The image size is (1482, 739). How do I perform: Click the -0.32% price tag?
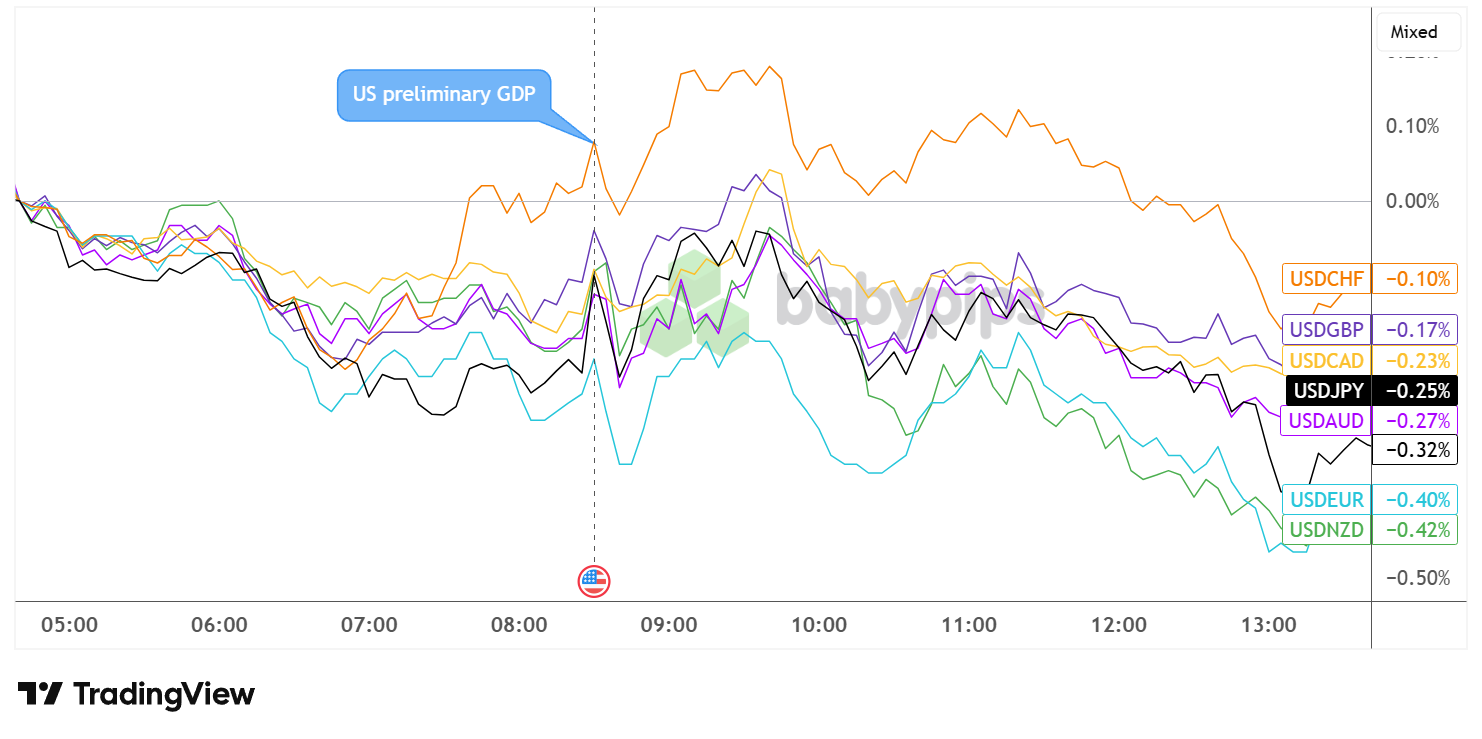pos(1415,450)
